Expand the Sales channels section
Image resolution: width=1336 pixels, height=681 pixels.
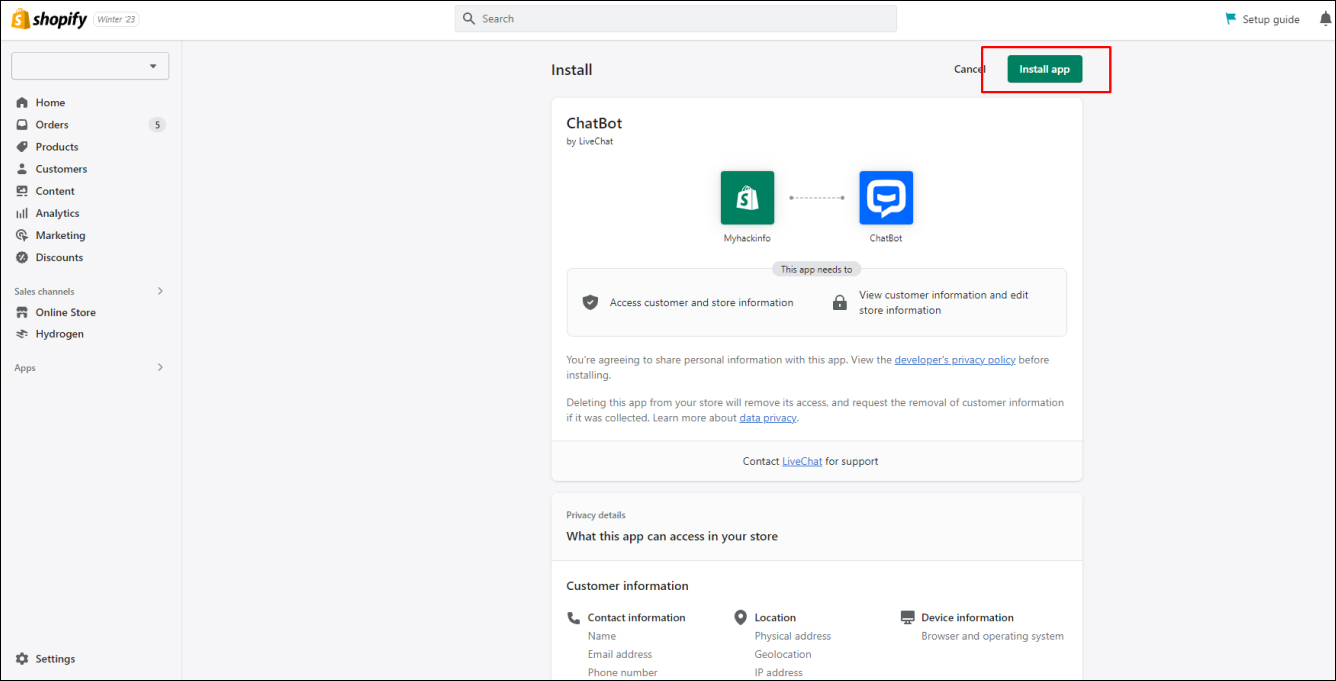point(160,291)
